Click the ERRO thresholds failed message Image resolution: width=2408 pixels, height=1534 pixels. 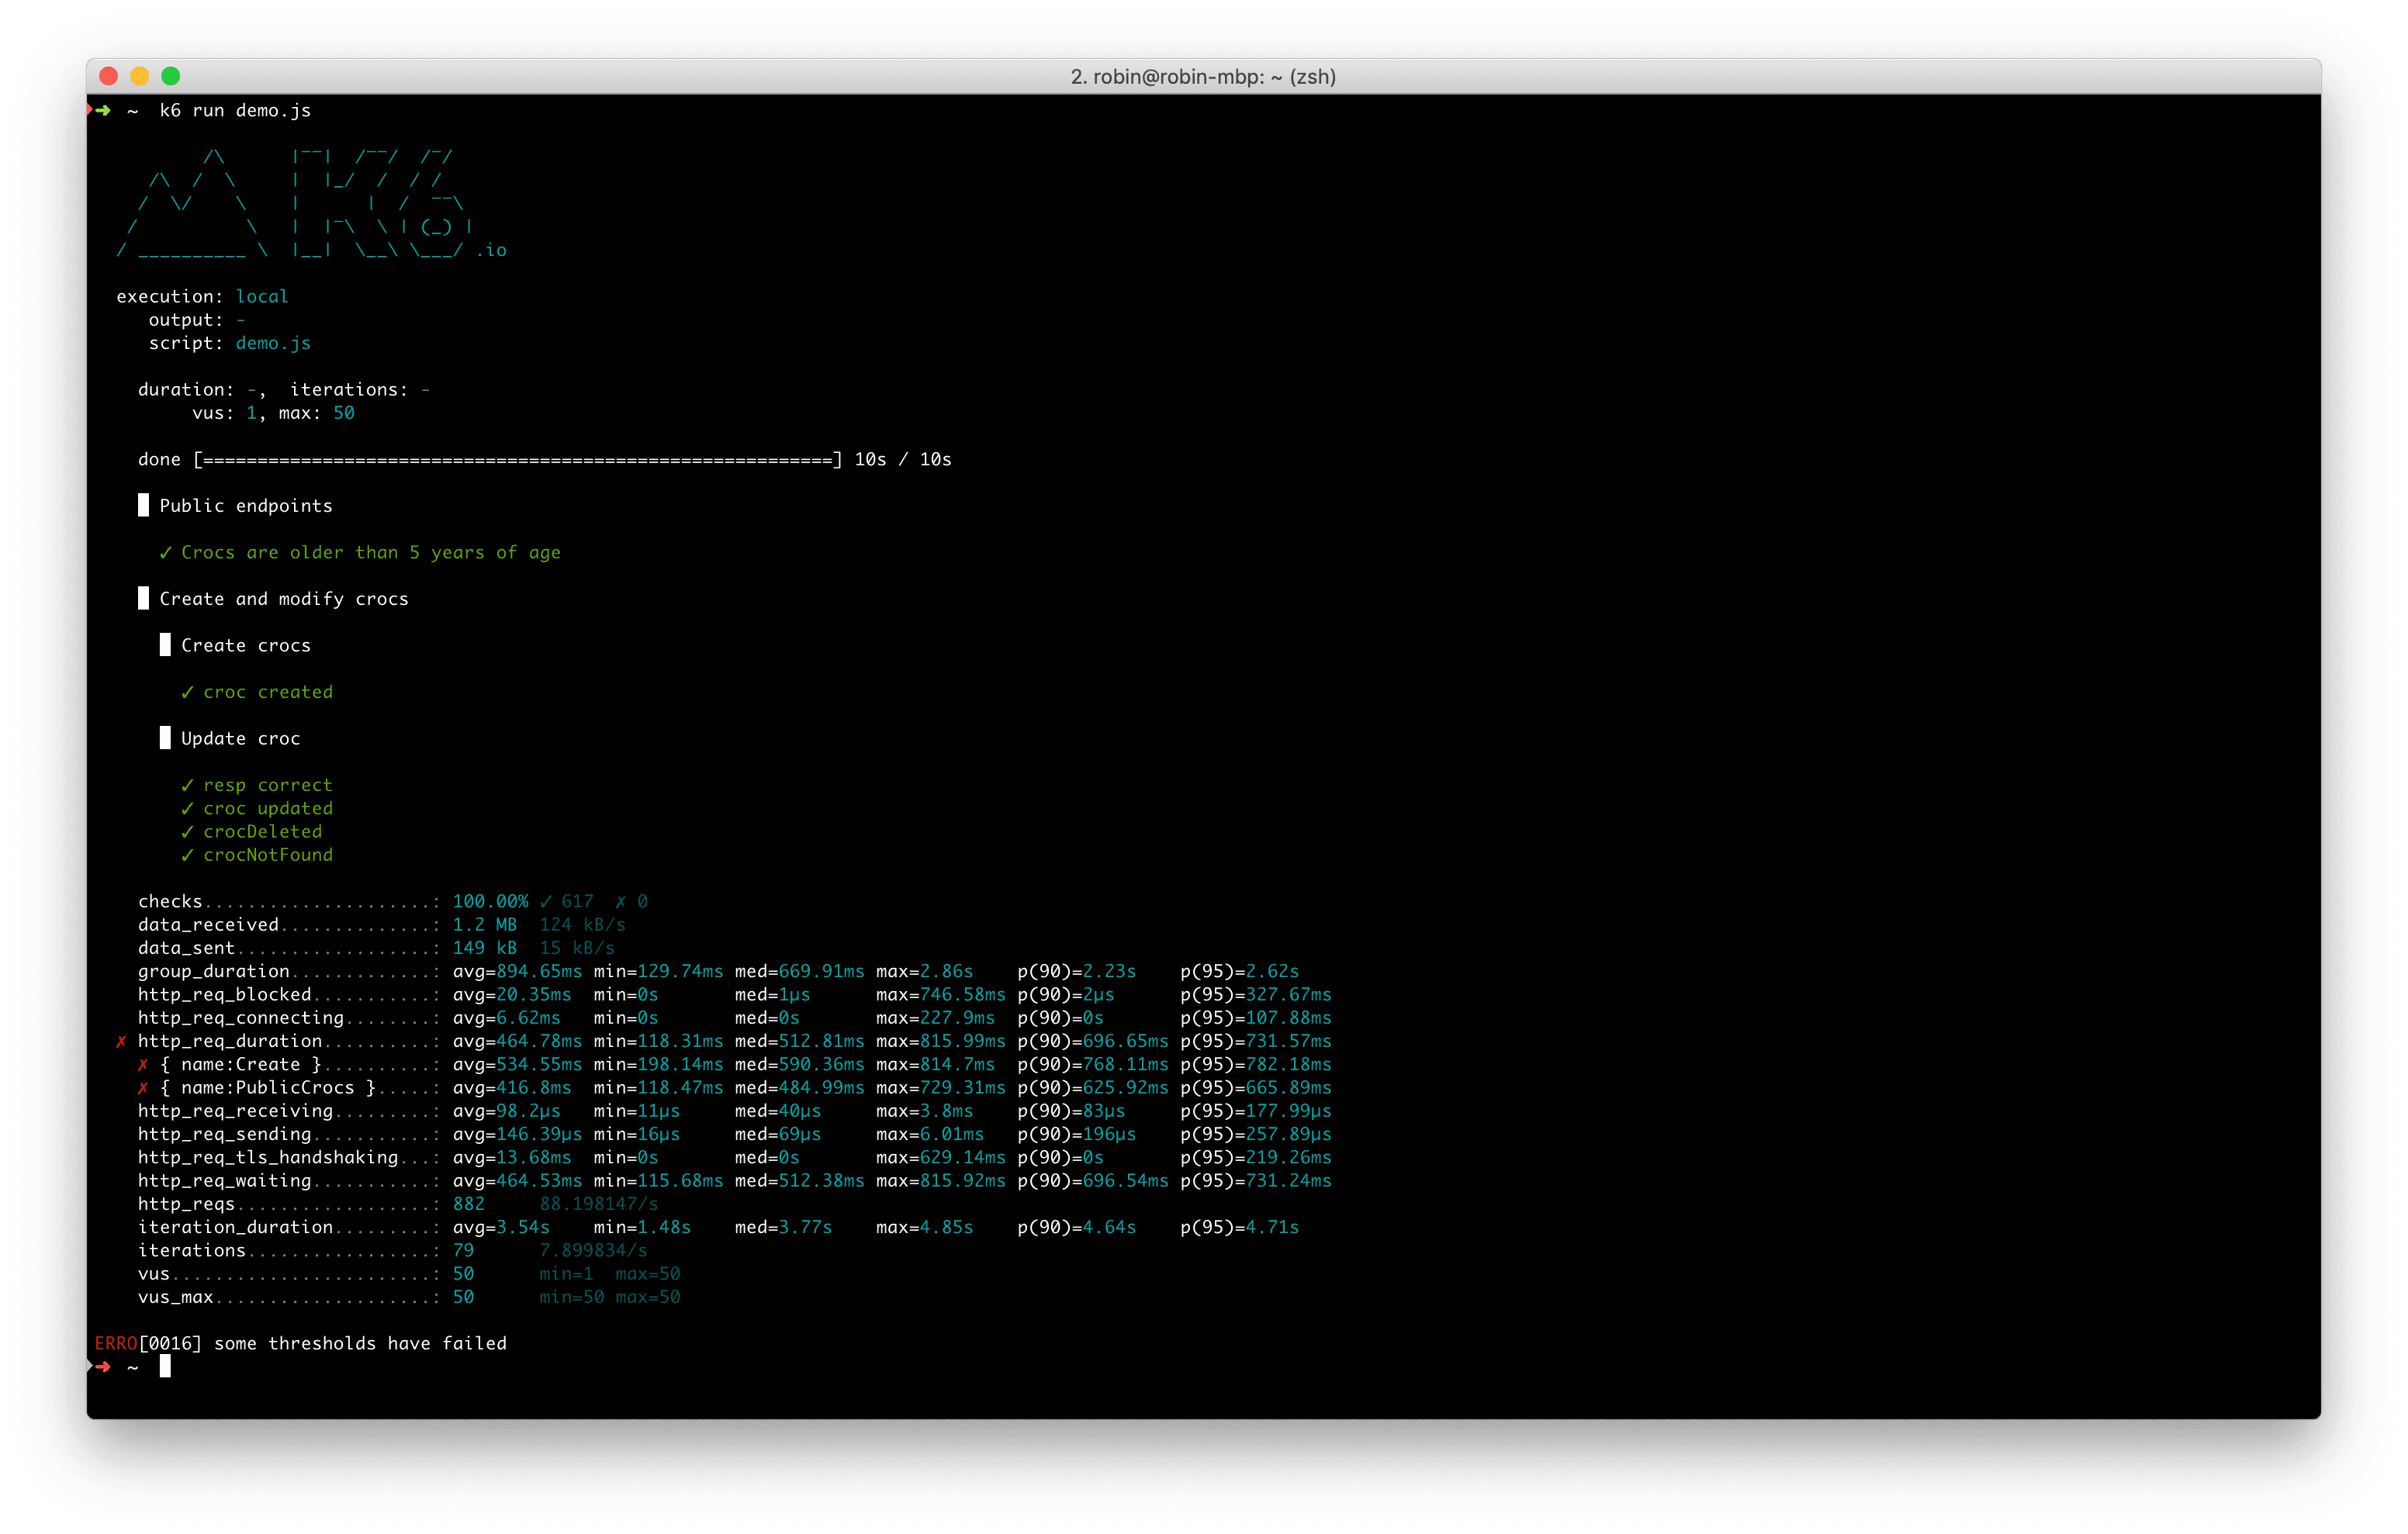point(300,1343)
